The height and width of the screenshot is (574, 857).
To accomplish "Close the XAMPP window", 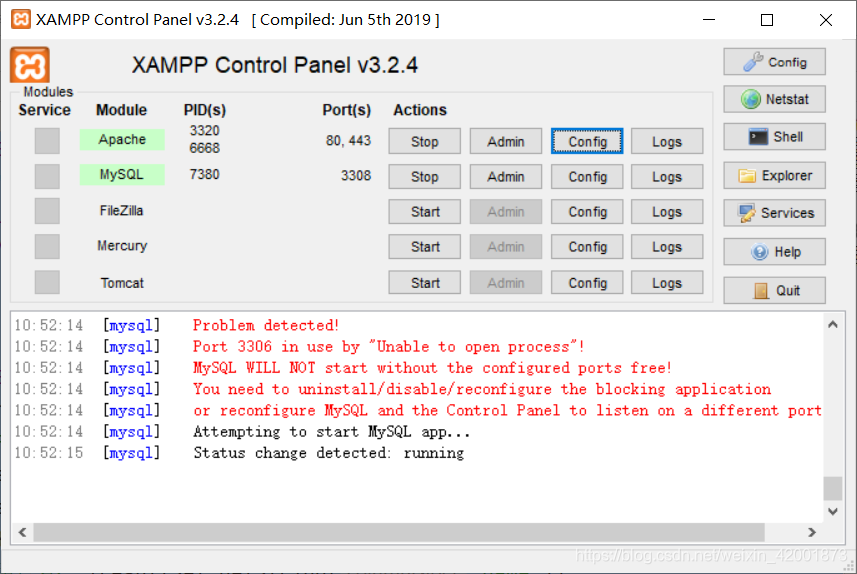I will click(826, 20).
